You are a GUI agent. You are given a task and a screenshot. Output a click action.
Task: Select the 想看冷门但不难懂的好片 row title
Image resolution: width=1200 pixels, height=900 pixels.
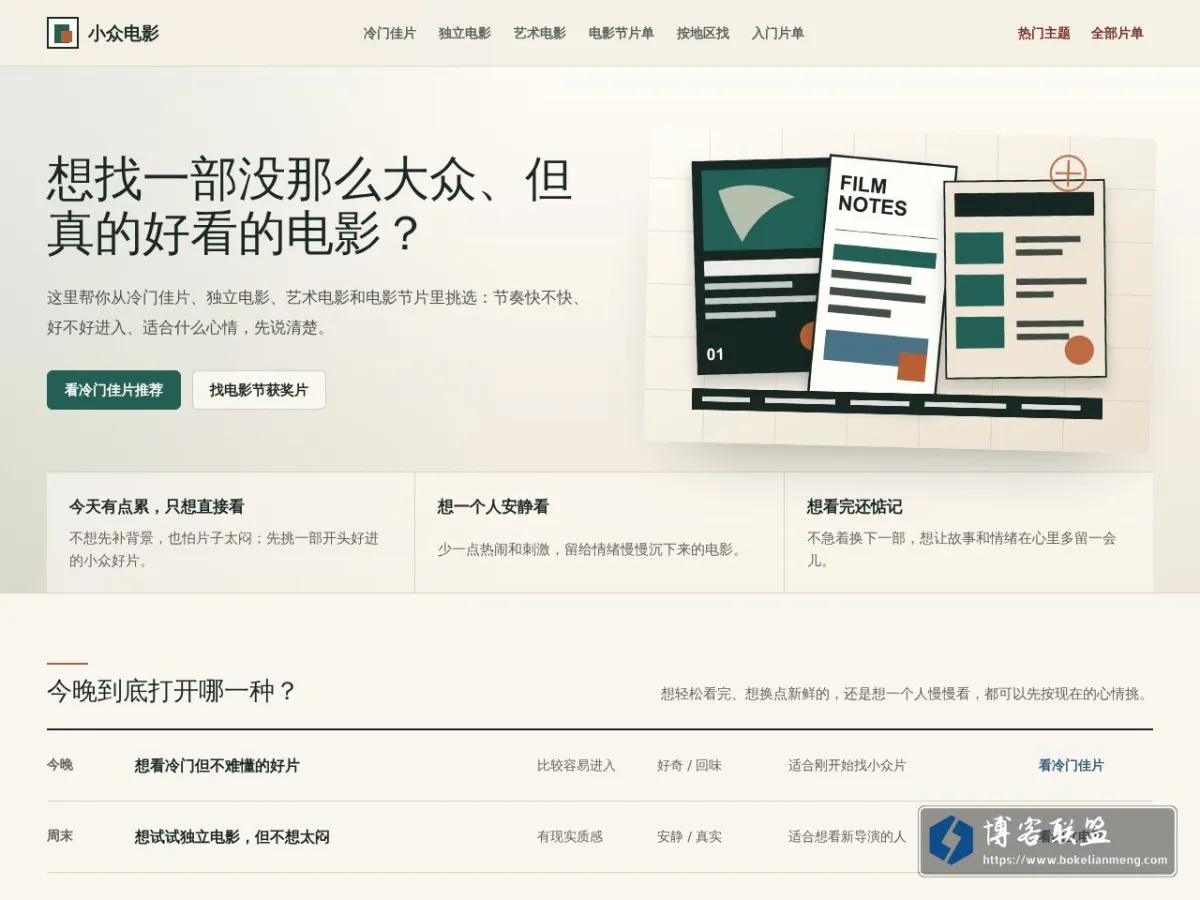(217, 766)
